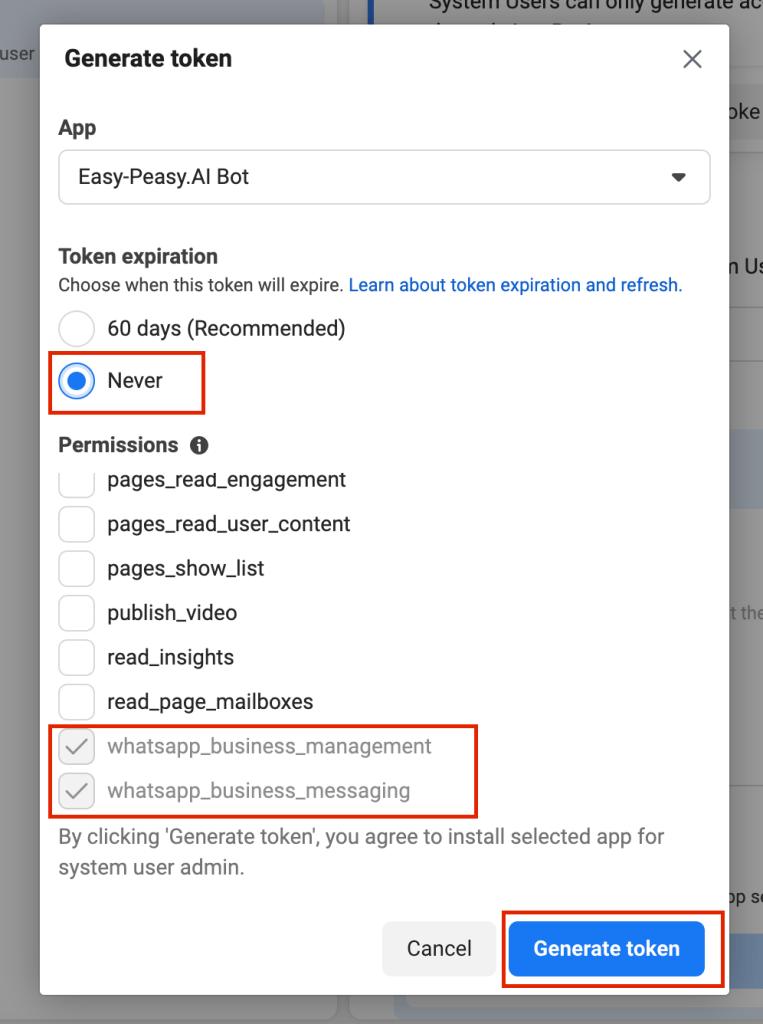Enable publish_video permission

tap(77, 612)
